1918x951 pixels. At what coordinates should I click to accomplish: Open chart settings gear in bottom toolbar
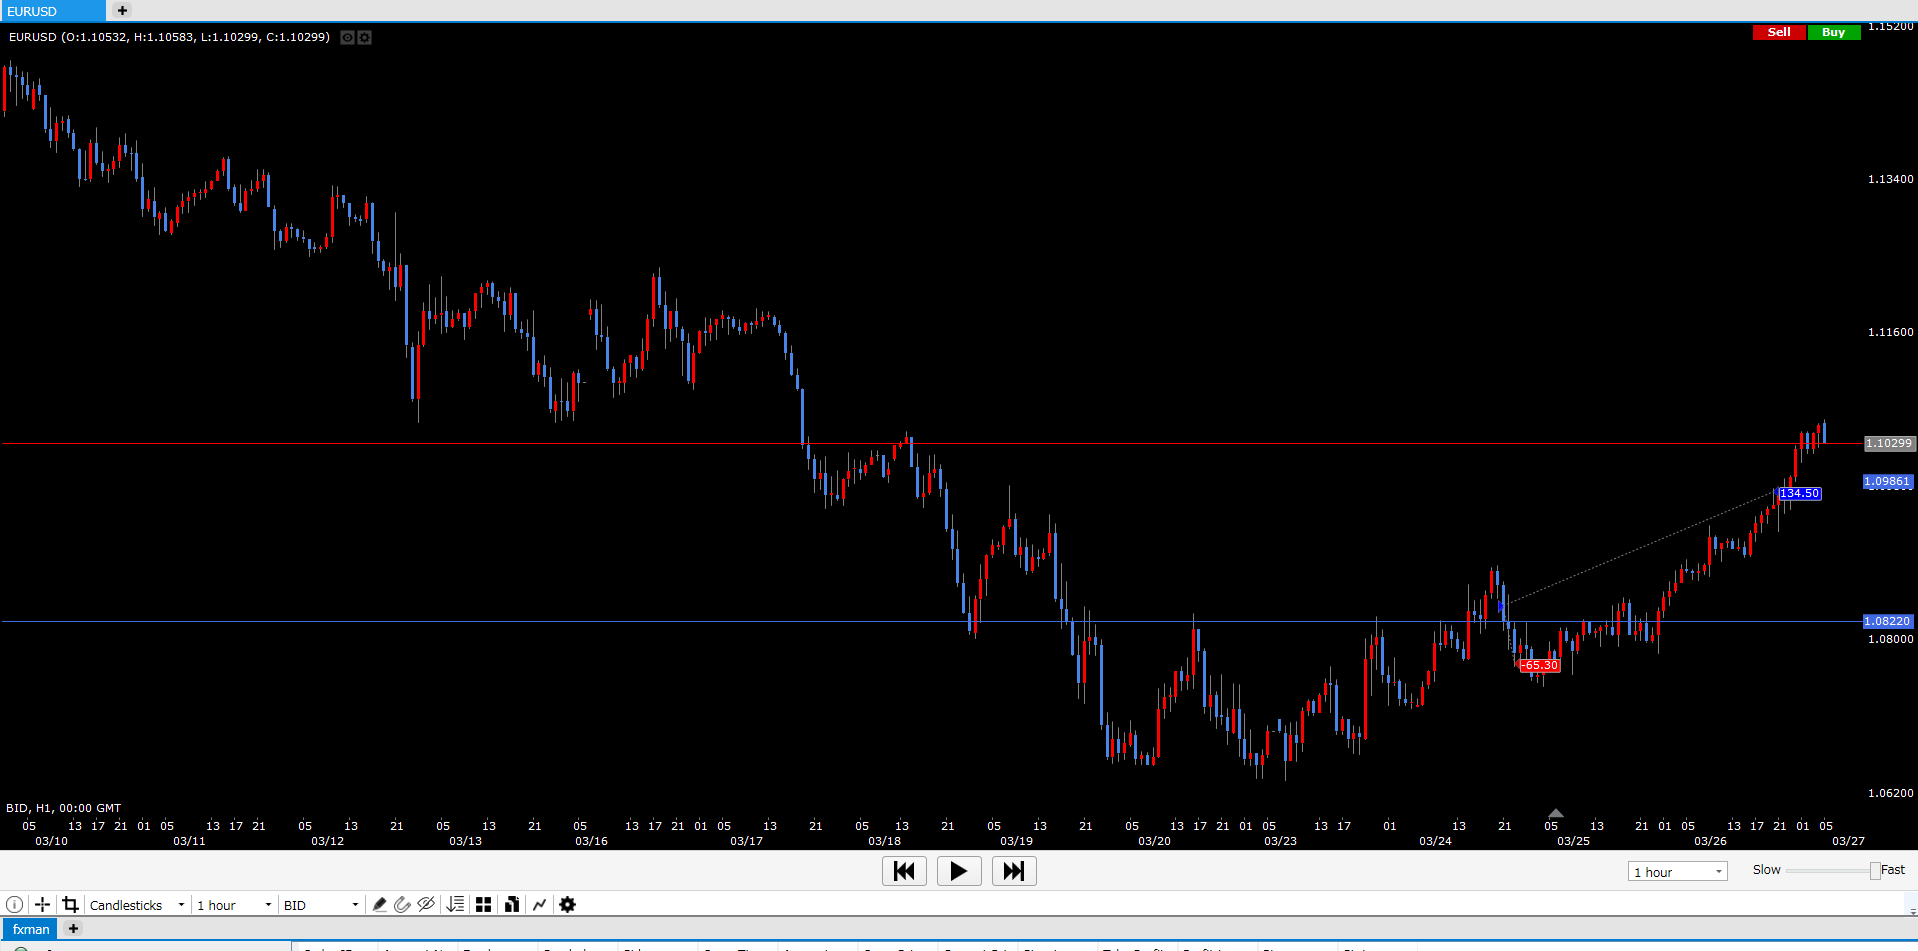568,905
